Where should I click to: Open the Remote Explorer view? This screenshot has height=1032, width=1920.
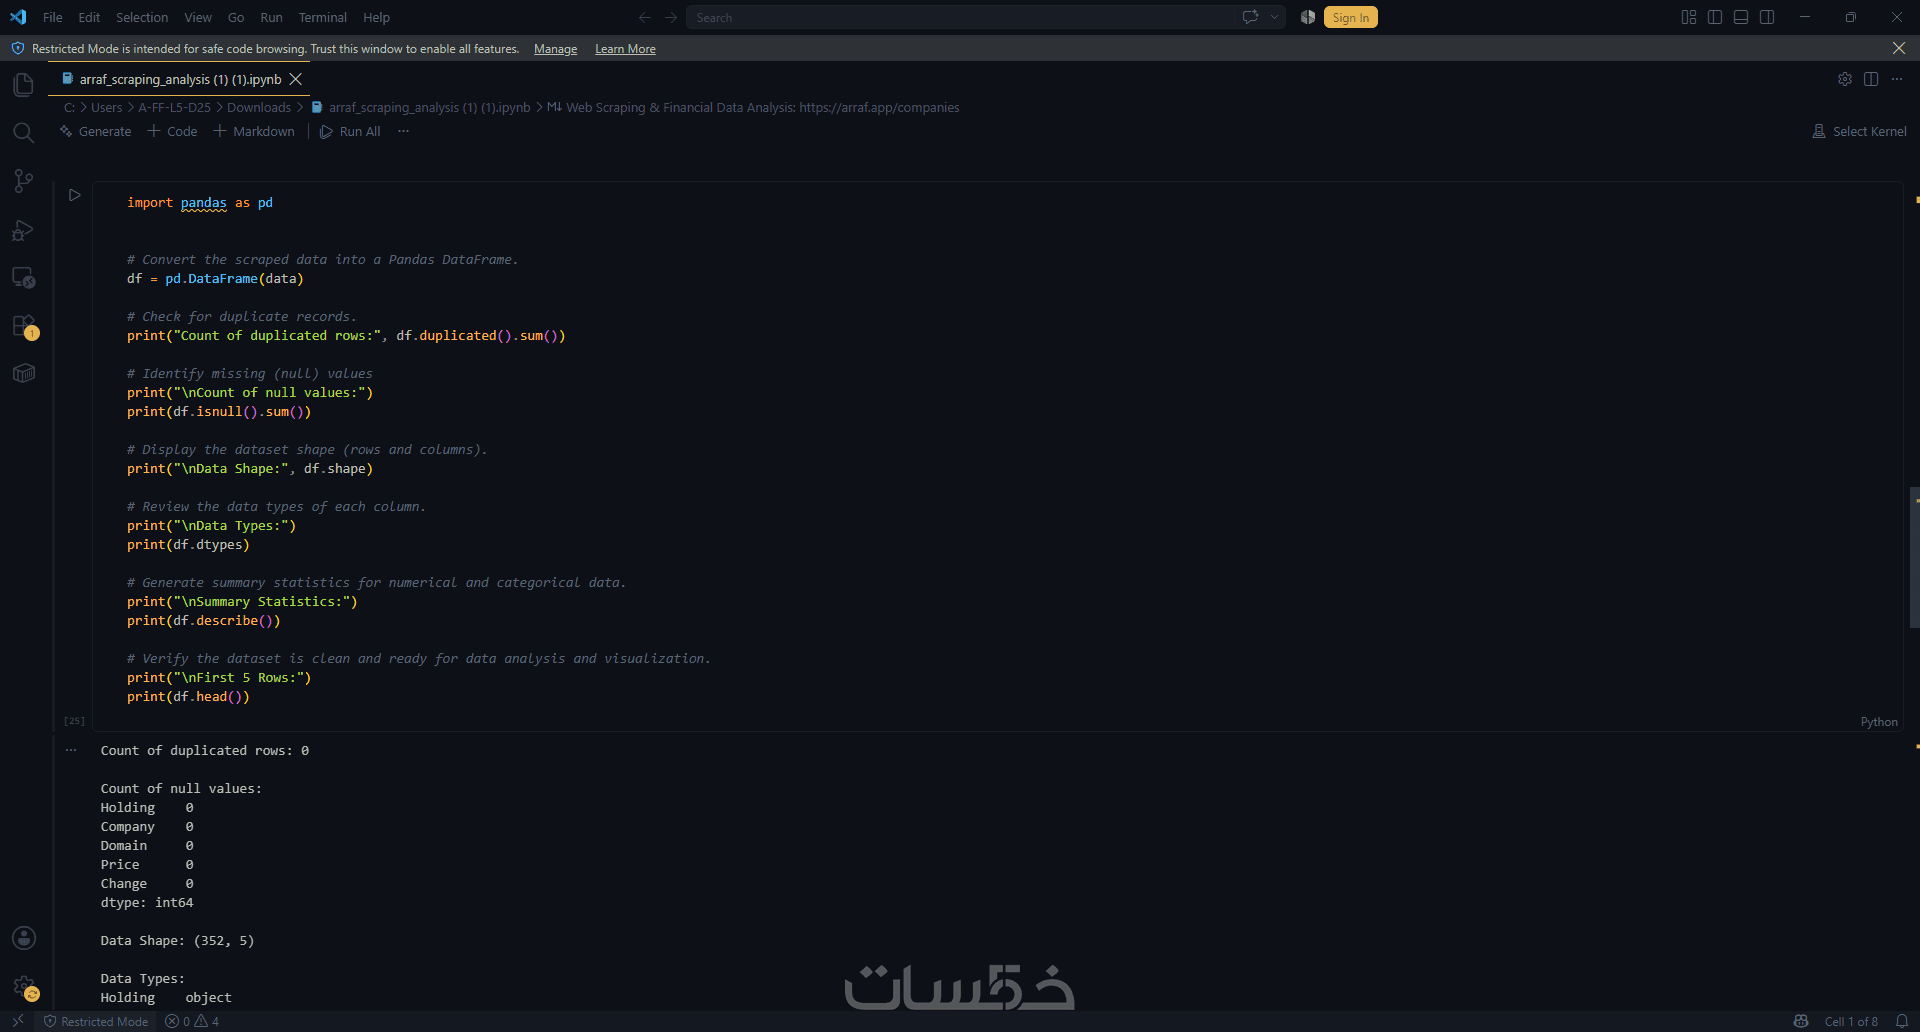coord(24,278)
